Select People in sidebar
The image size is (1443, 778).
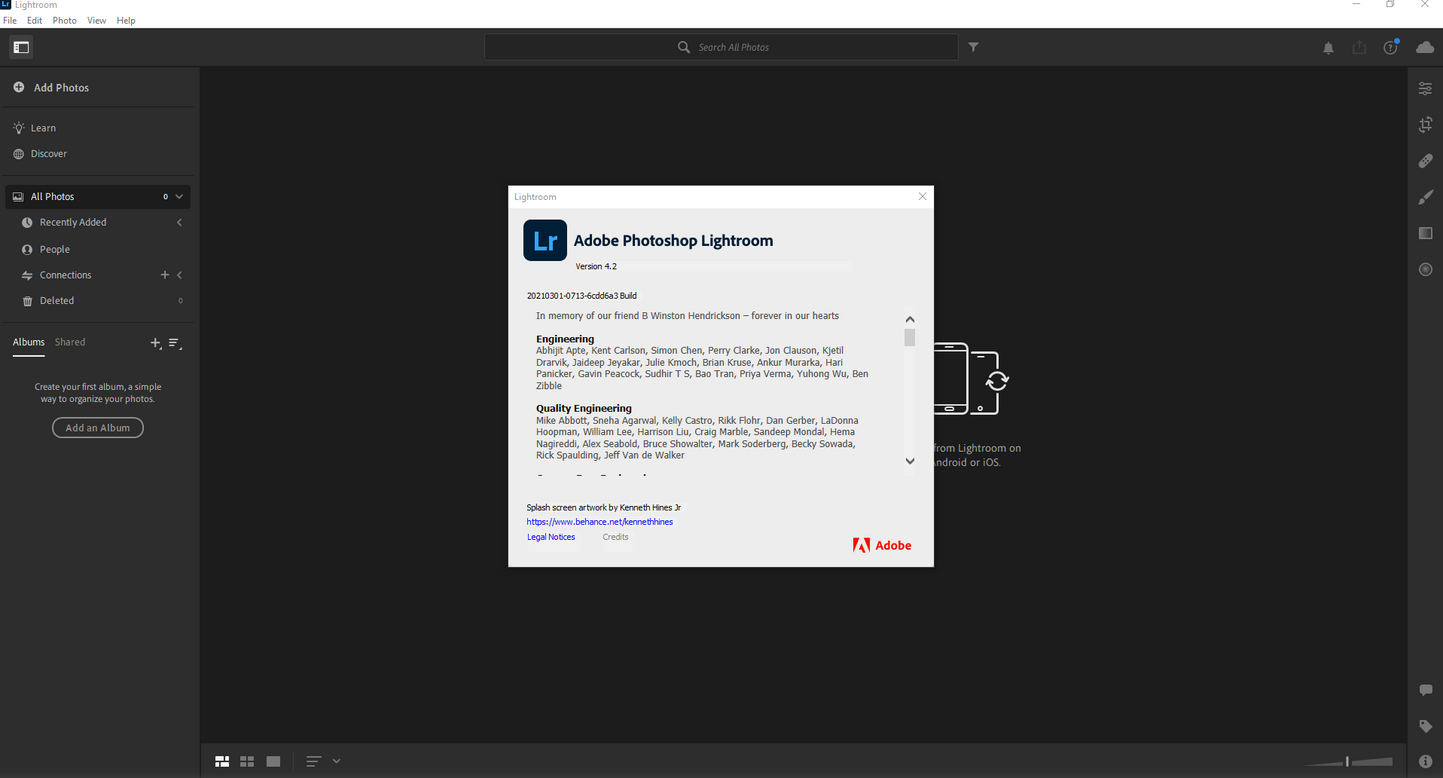[55, 249]
